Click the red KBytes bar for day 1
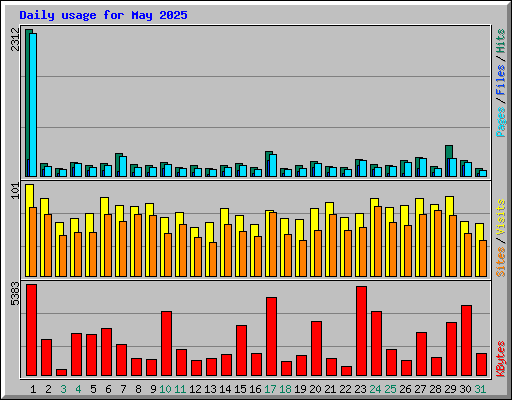Image resolution: width=512 pixels, height=400 pixels. [x=31, y=330]
